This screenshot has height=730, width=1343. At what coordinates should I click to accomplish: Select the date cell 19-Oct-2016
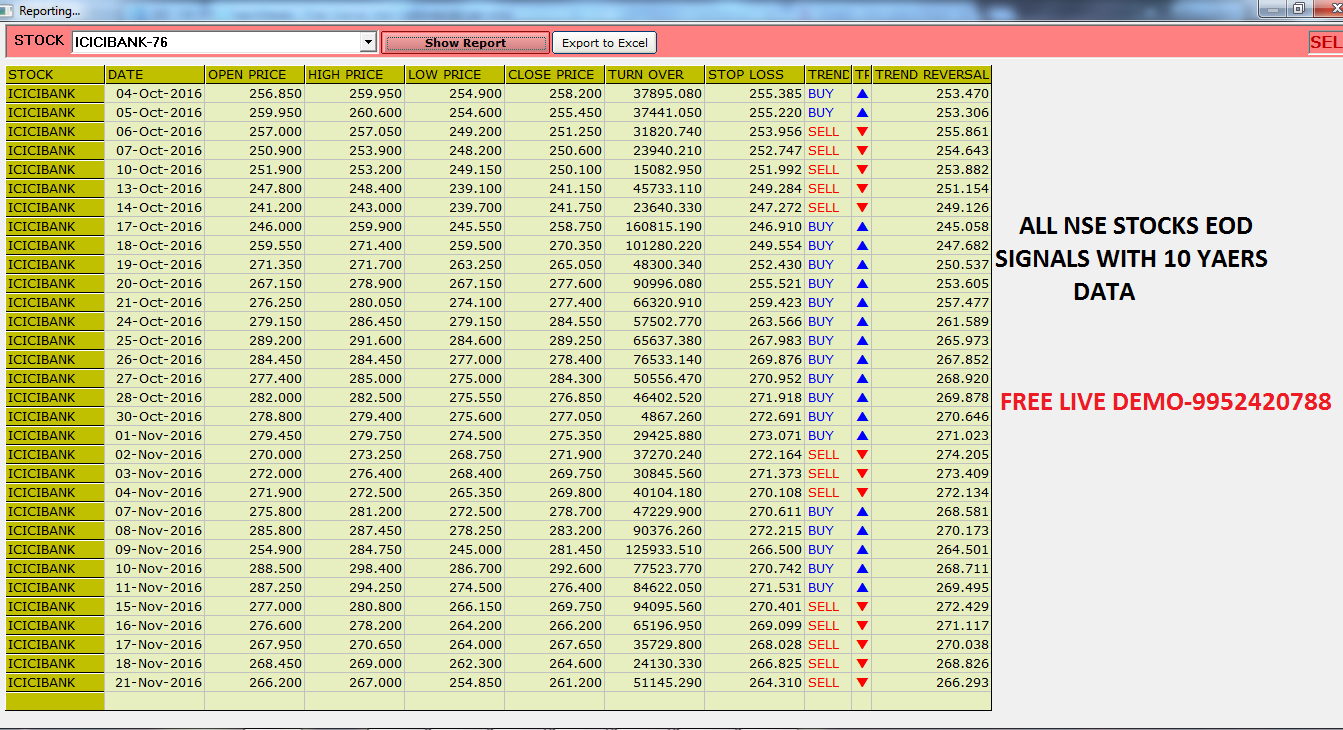(155, 265)
